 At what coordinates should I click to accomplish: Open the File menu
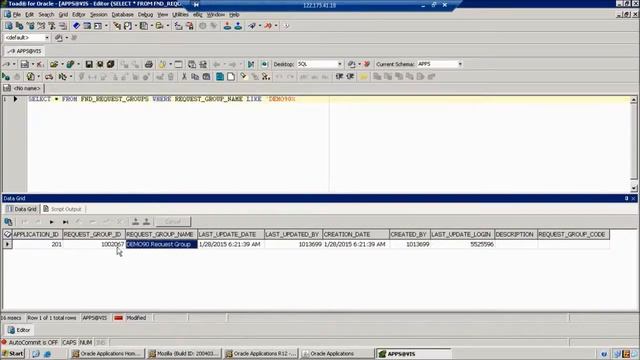pyautogui.click(x=16, y=14)
